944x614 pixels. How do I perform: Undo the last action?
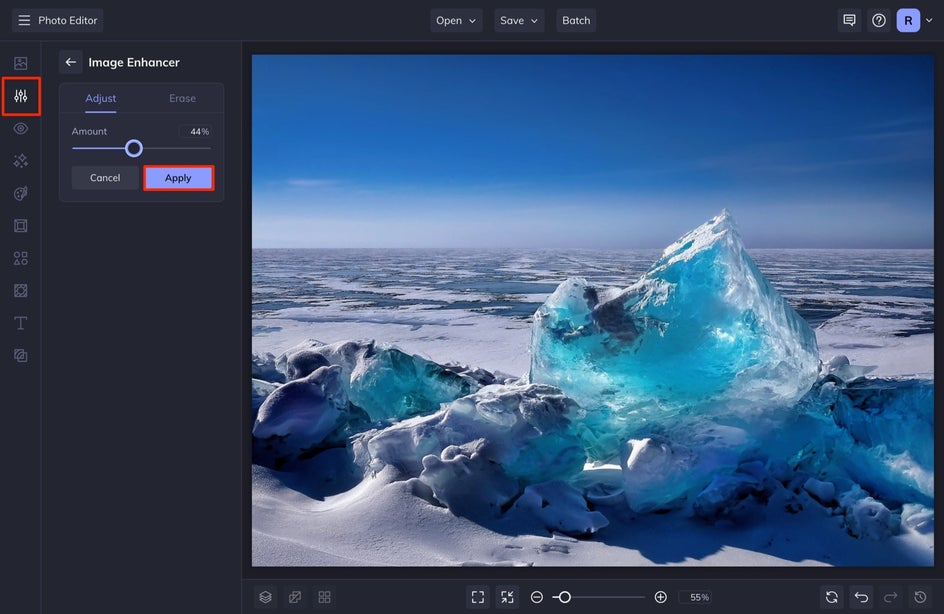(x=862, y=597)
